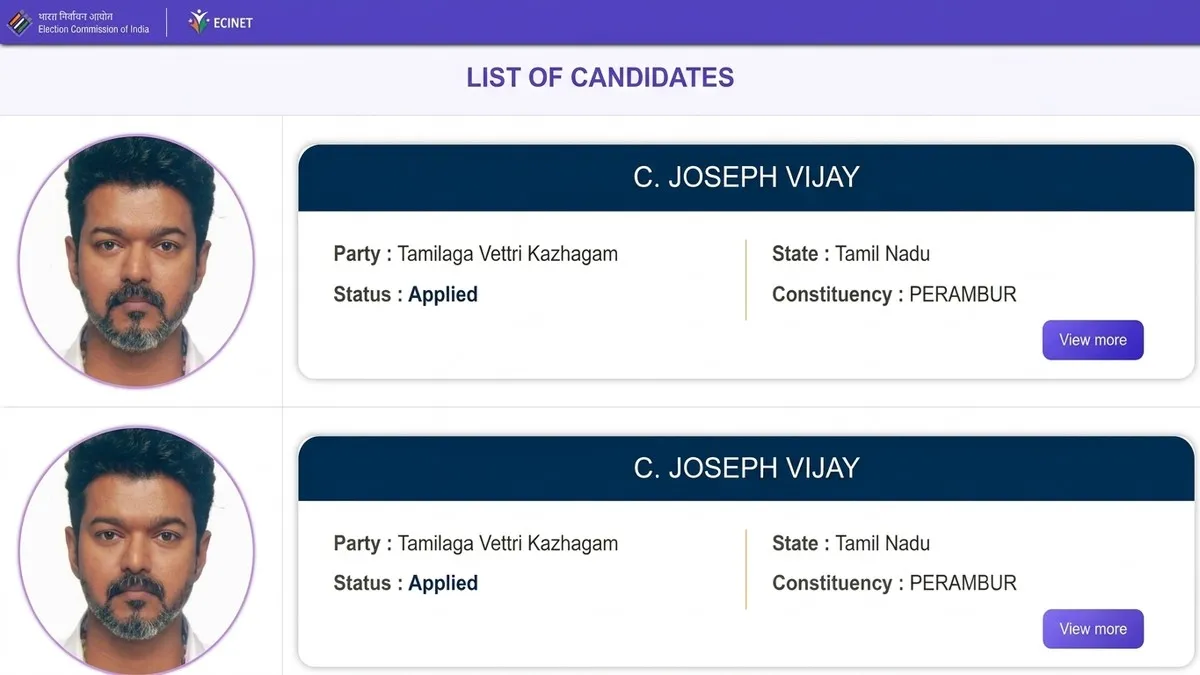1200x675 pixels.
Task: Select PERAMBUR constituency in first card
Action: point(962,295)
